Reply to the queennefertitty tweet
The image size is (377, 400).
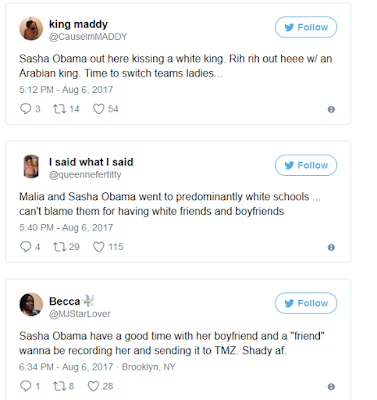pyautogui.click(x=25, y=247)
